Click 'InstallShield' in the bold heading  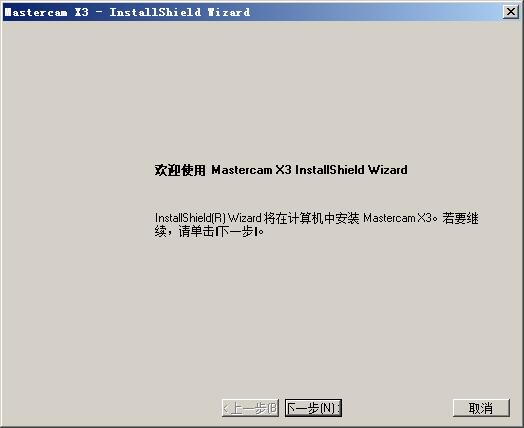point(330,170)
